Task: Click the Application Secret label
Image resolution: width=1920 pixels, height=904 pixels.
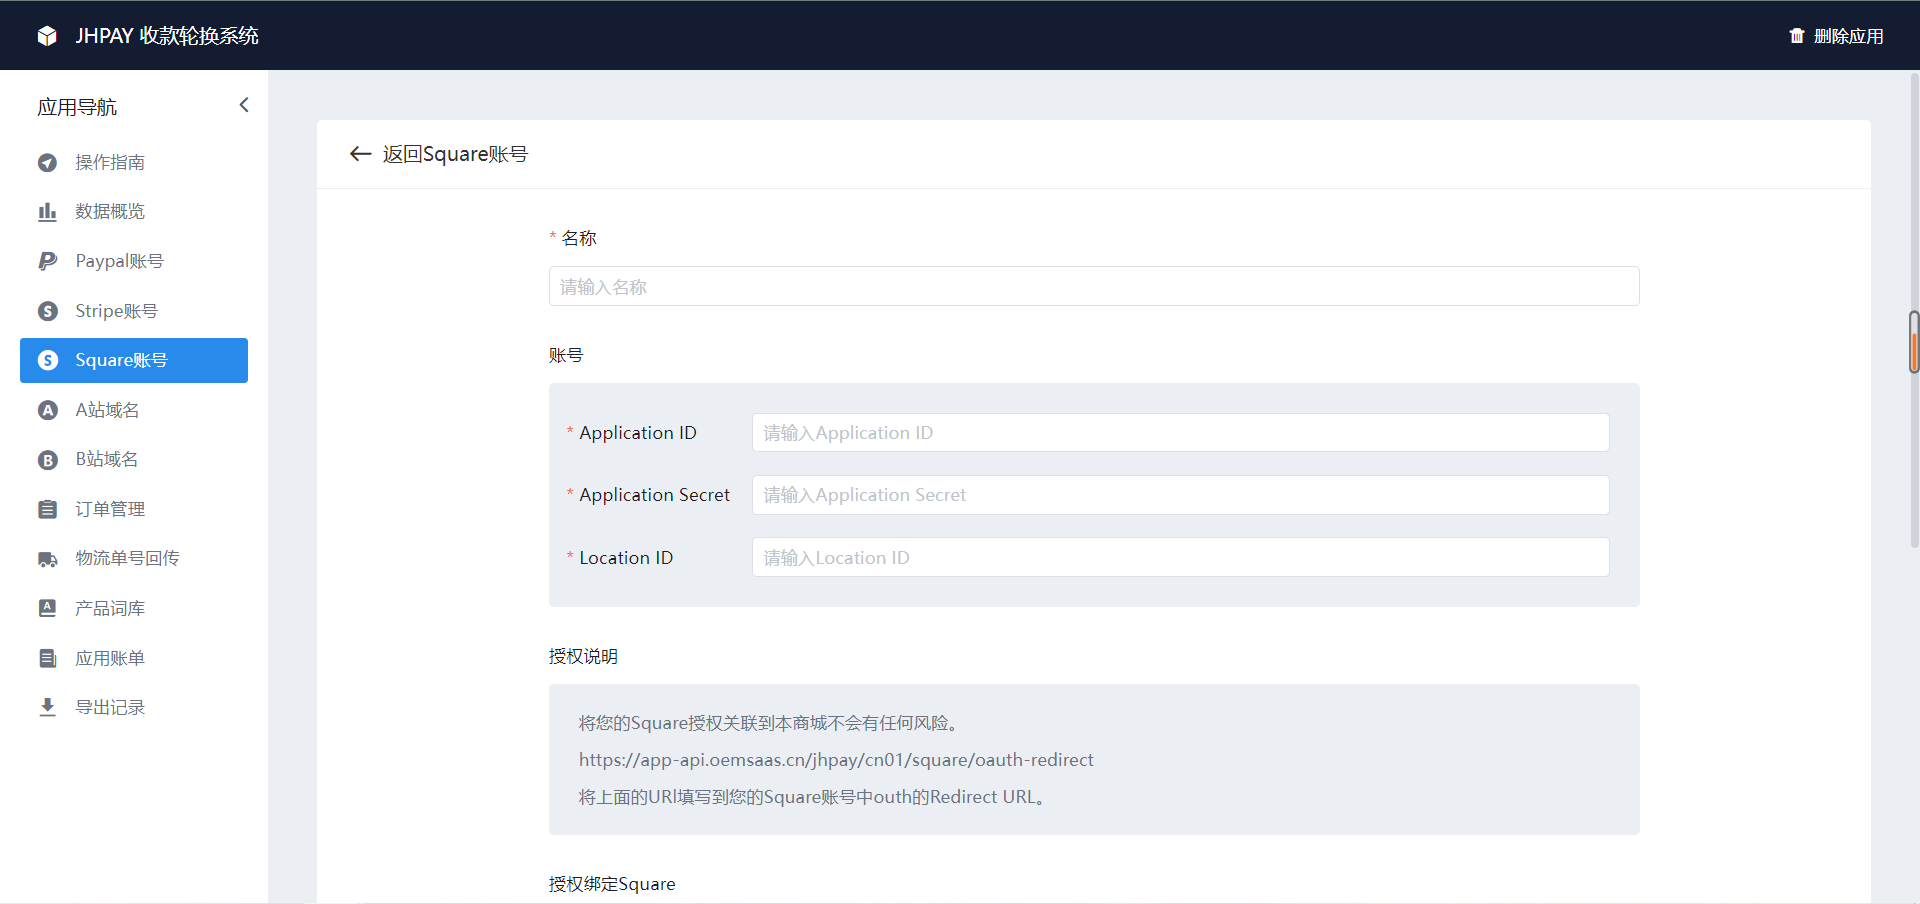Action: (655, 495)
